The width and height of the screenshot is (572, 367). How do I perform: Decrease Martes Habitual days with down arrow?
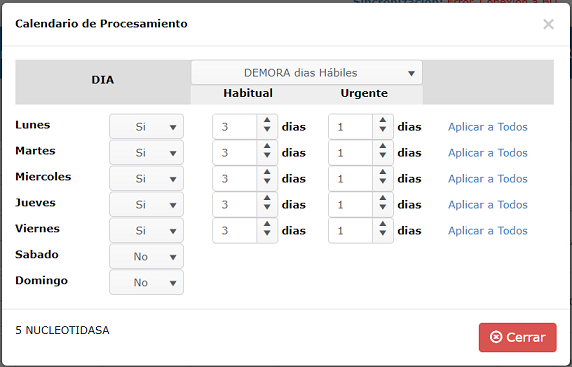click(267, 155)
